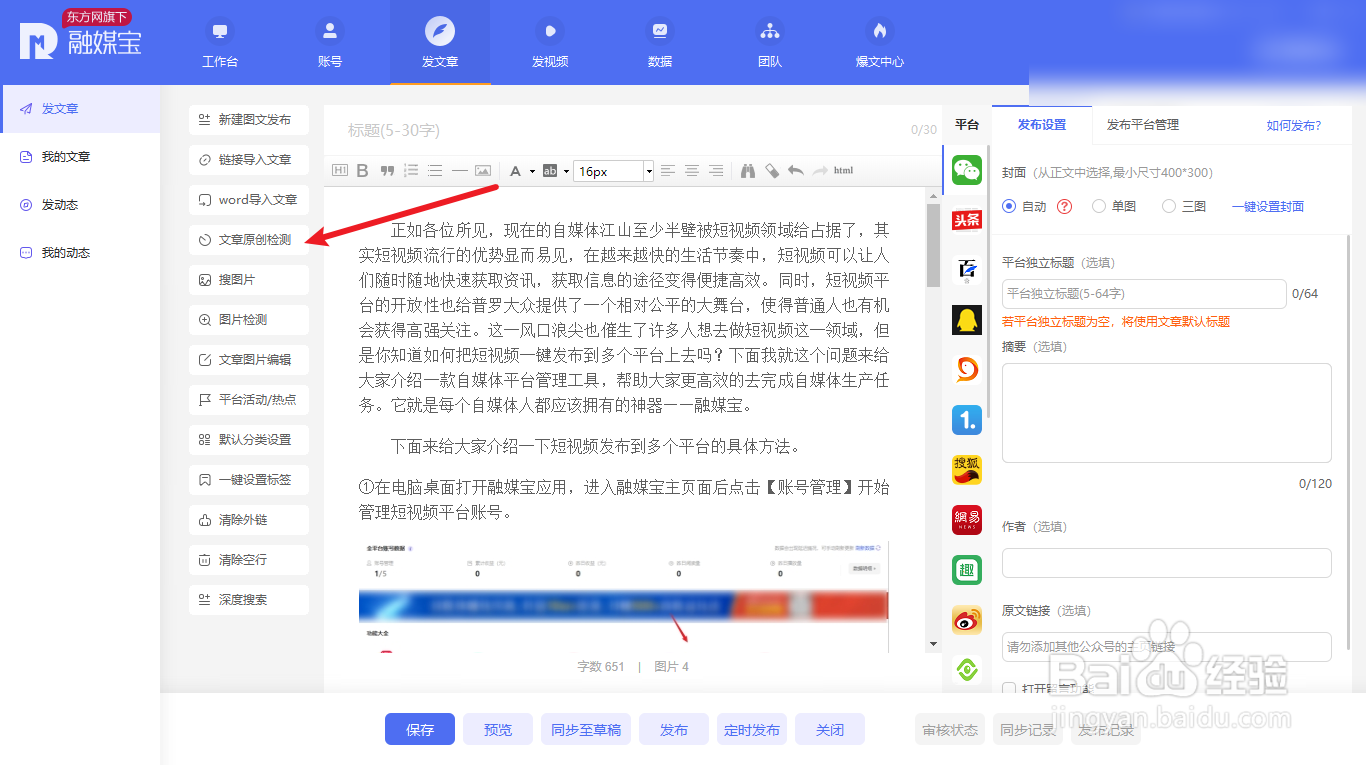Viewport: 1366px width, 765px height.
Task: Select the green Qutoutiao platform icon
Action: point(967,570)
